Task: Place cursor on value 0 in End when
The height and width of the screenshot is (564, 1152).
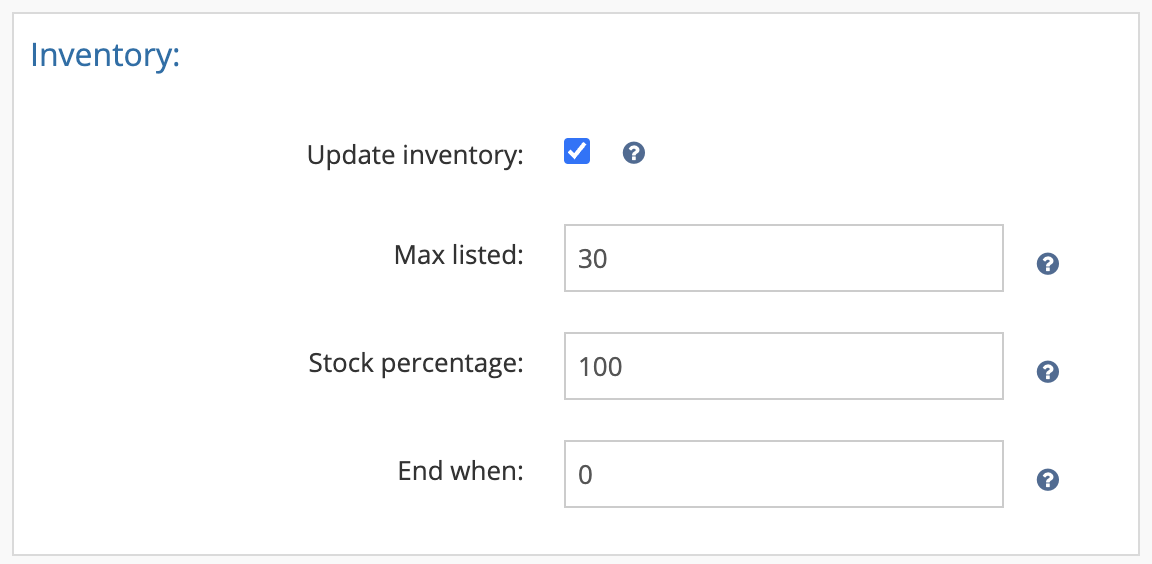Action: pyautogui.click(x=586, y=475)
